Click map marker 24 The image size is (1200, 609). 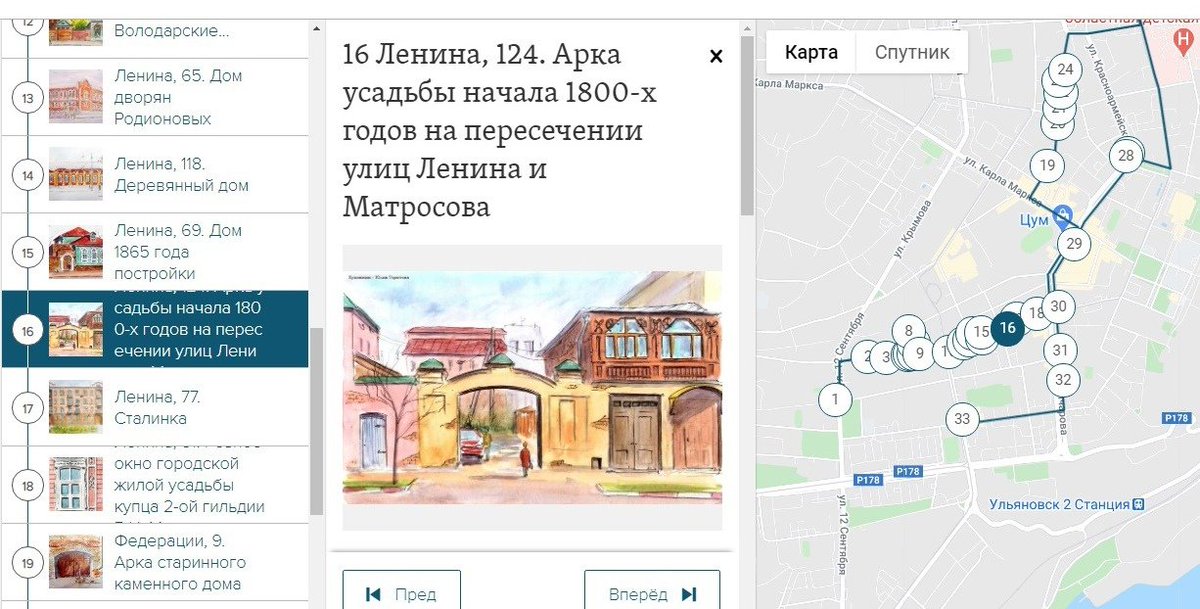tap(1065, 69)
